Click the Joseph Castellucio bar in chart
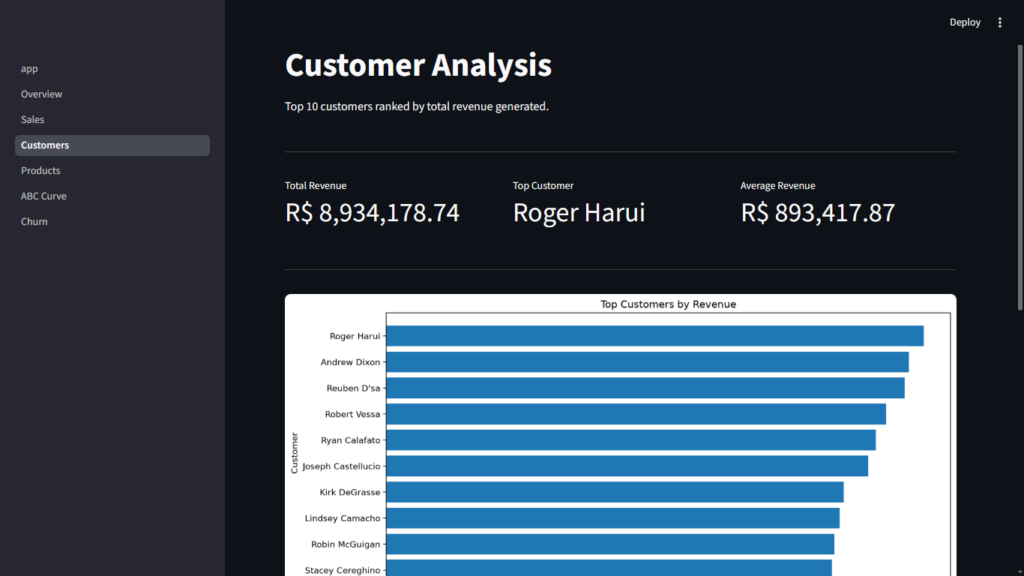 point(628,466)
